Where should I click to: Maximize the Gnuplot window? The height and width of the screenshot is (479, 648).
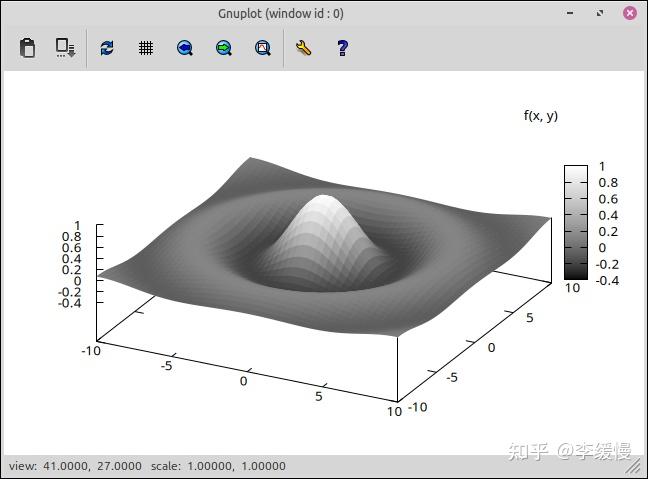600,13
